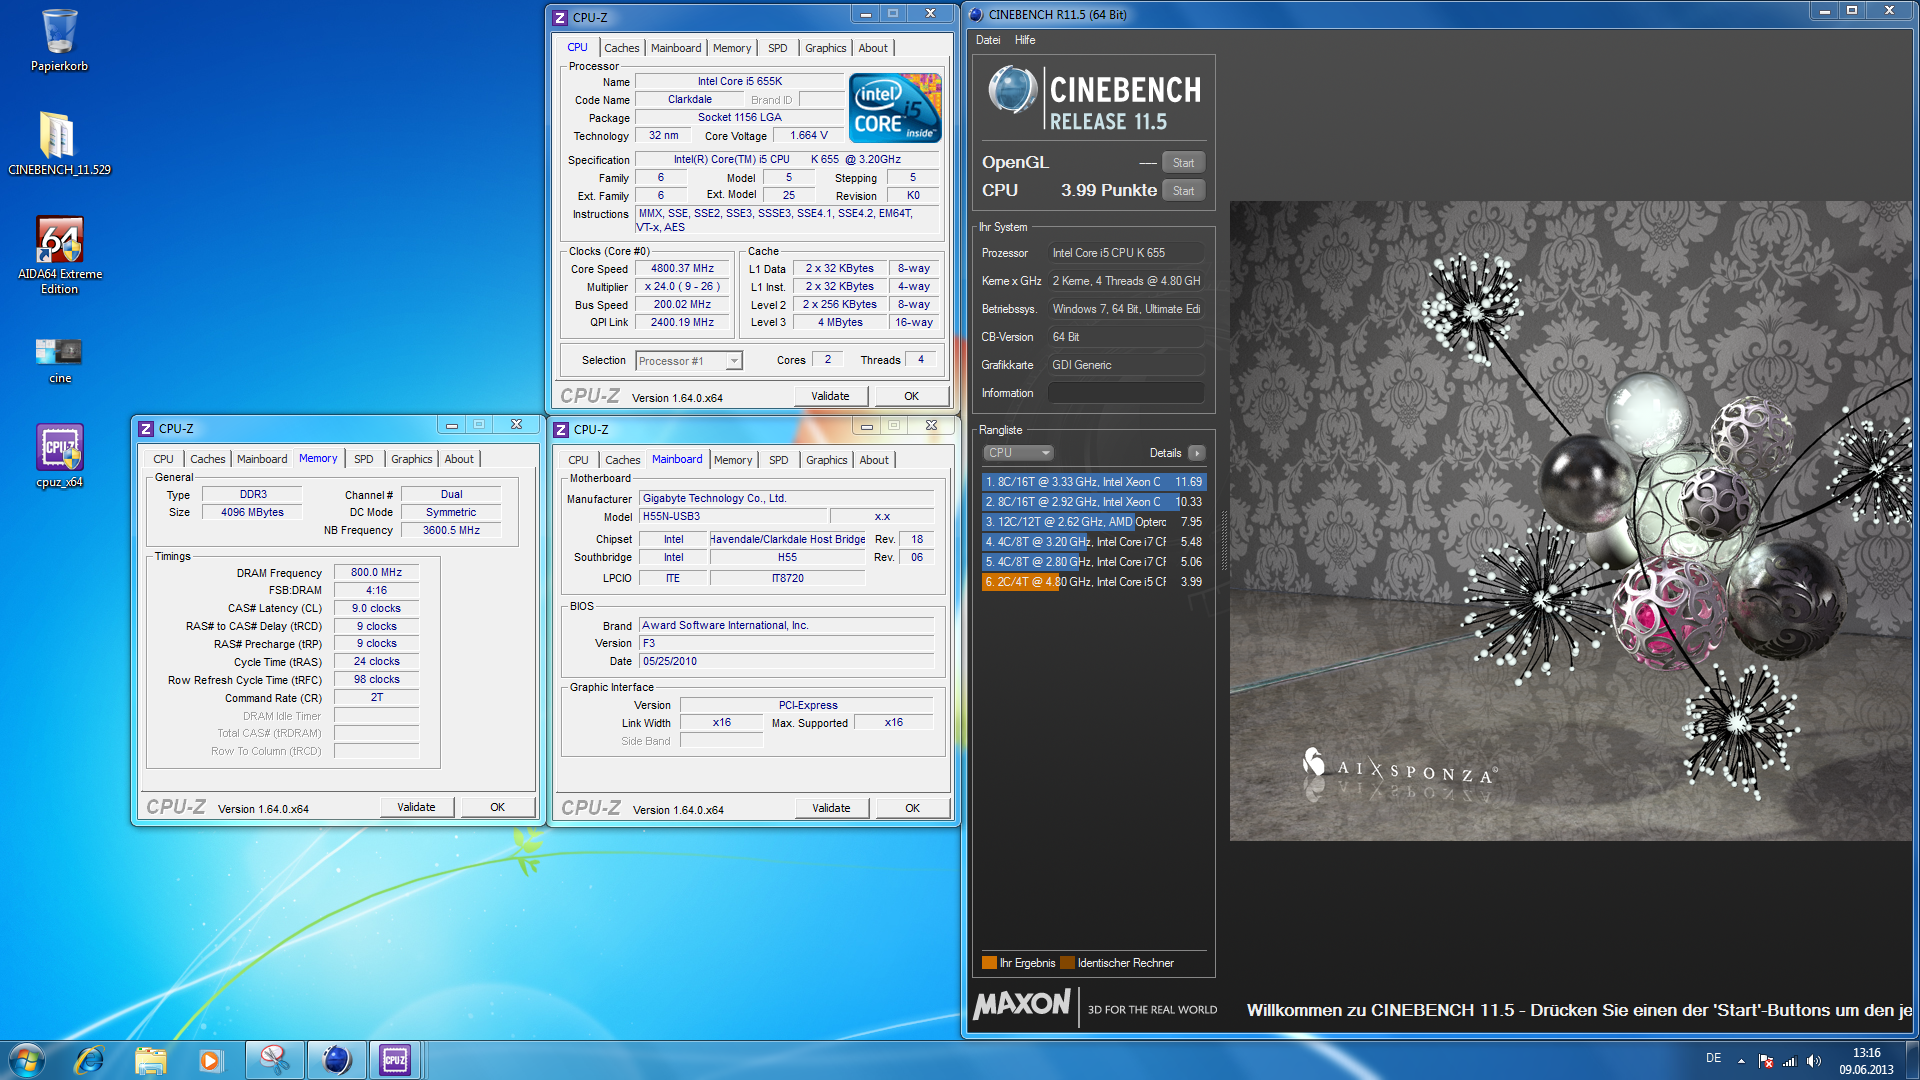Click the Intel Core i5 logo in CPU-Z

pos(895,107)
